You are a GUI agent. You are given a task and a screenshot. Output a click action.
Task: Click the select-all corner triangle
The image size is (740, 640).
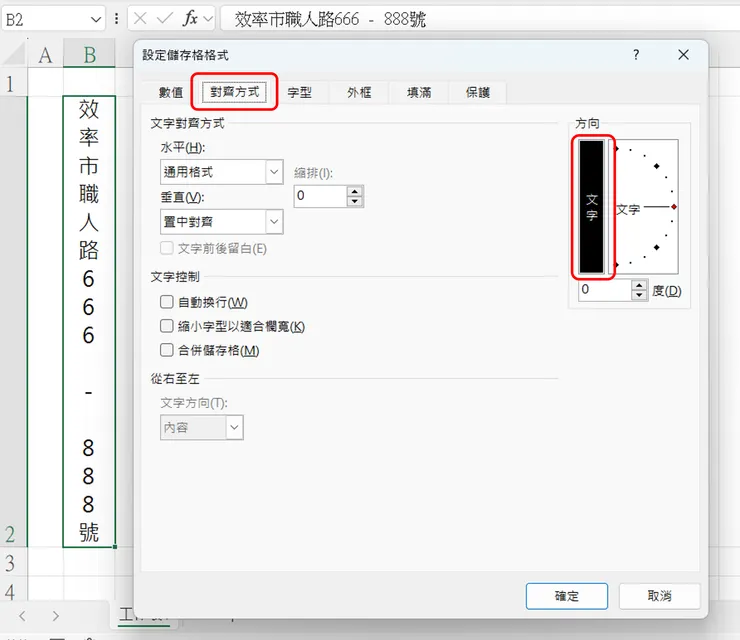pyautogui.click(x=16, y=55)
